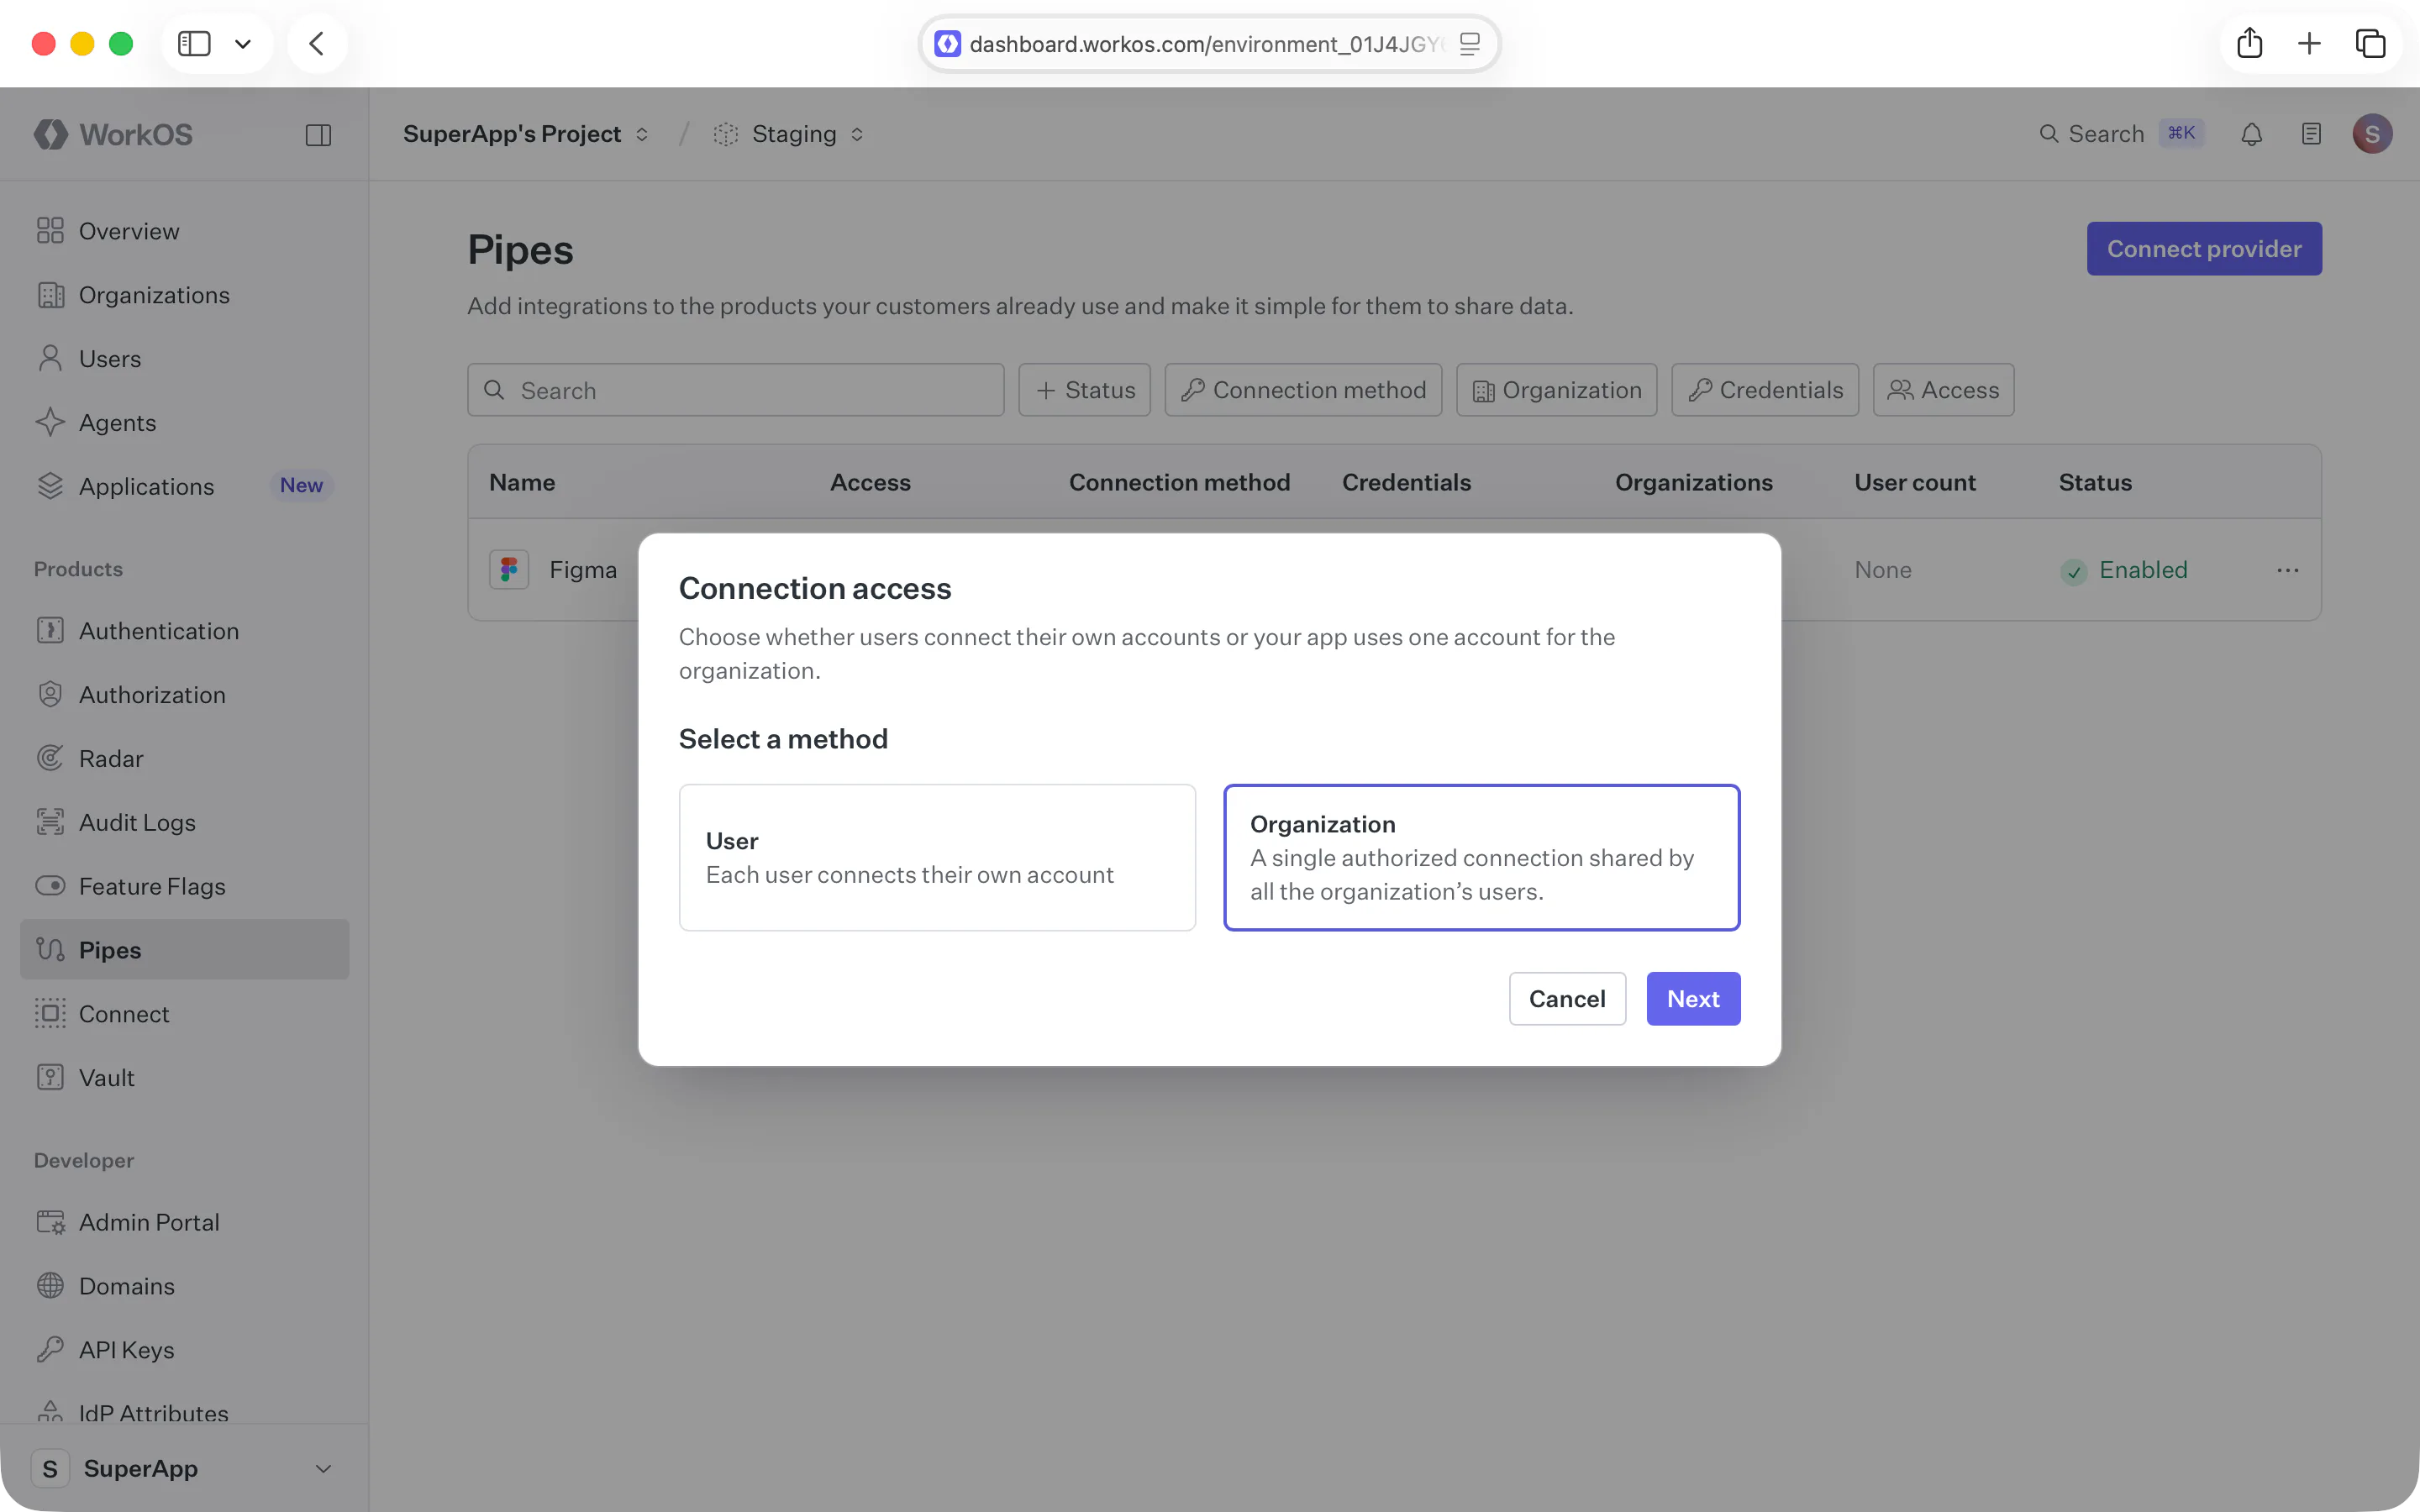Click the Next button in dialog
The width and height of the screenshot is (2420, 1512).
click(x=1693, y=999)
